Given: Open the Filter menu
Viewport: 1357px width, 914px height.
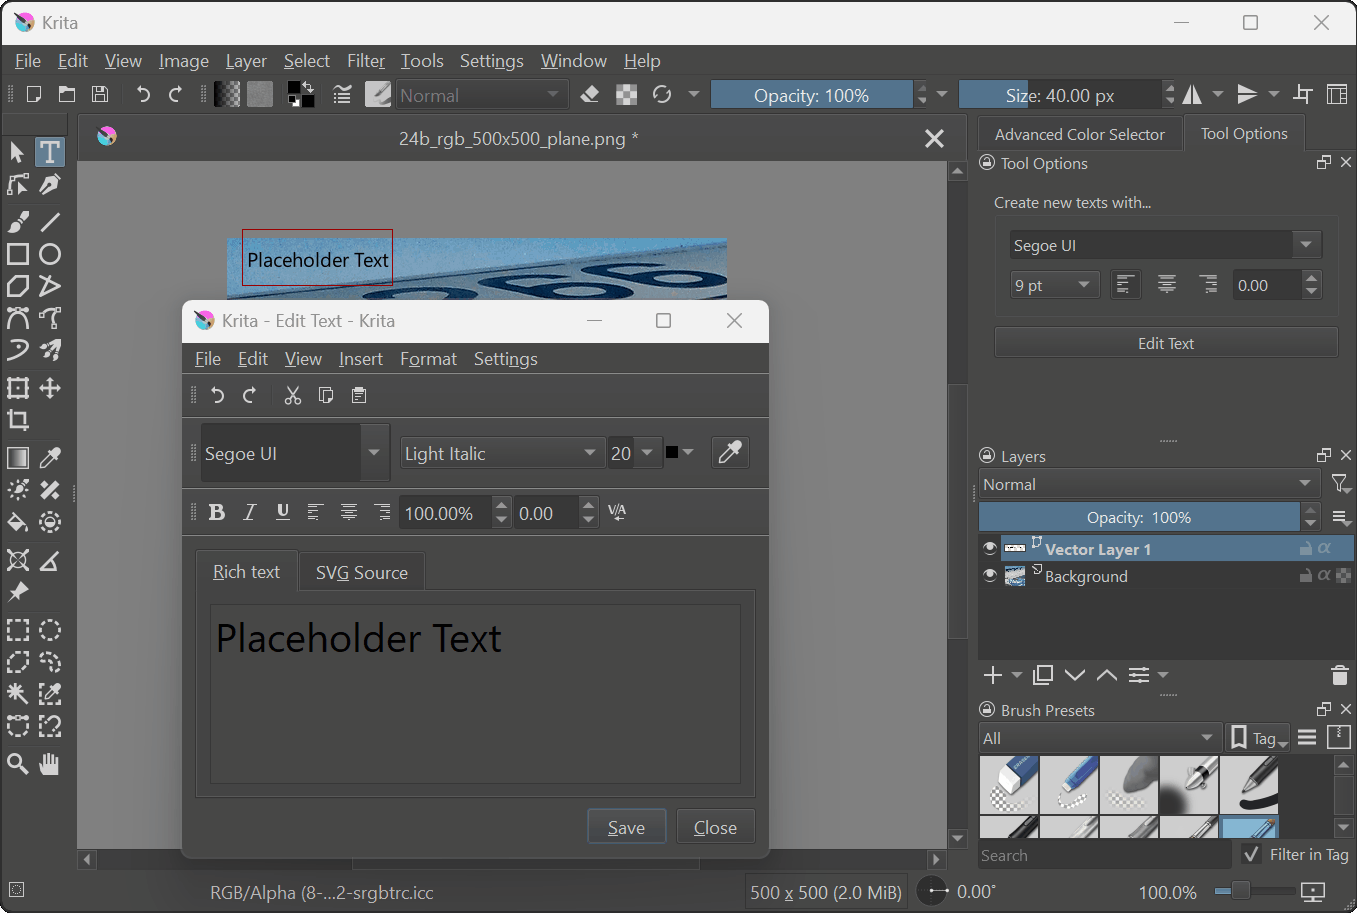Looking at the screenshot, I should [x=365, y=61].
